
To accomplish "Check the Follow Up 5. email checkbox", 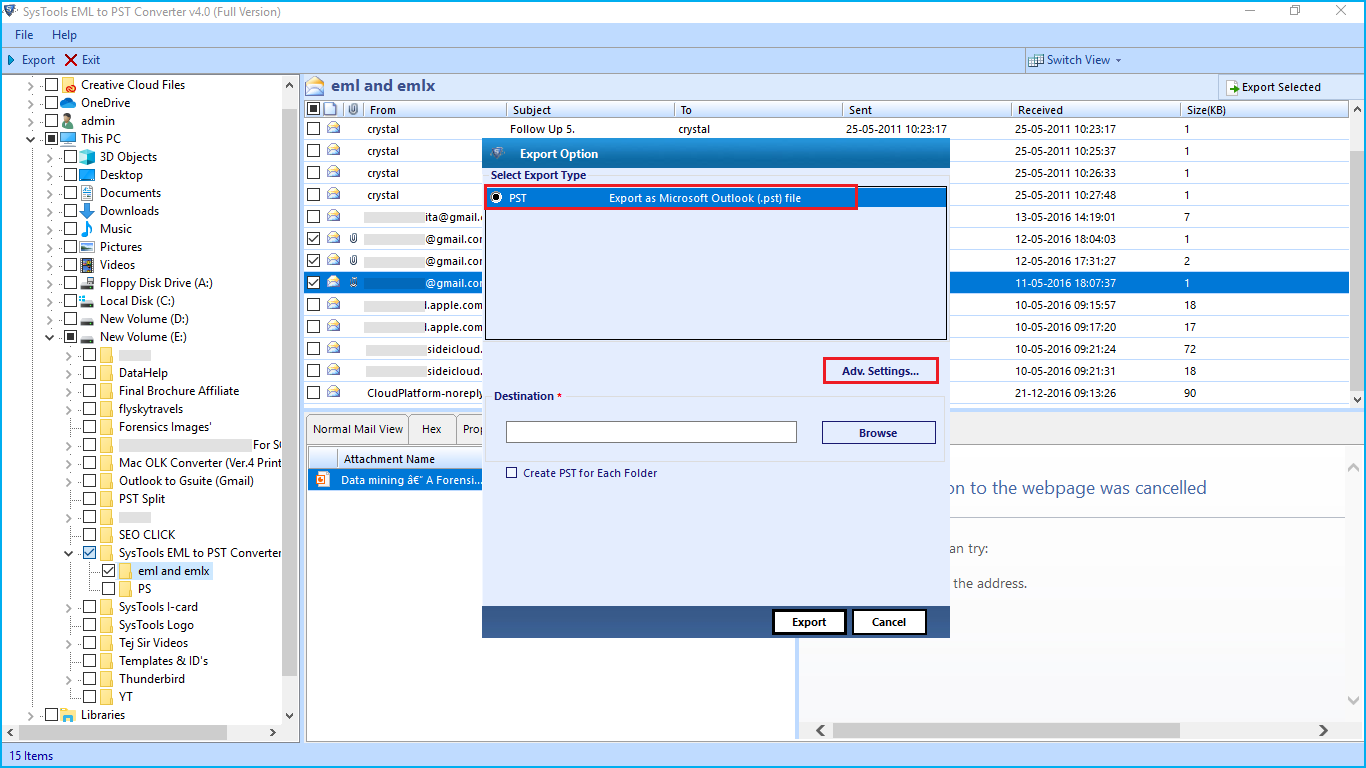I will tap(314, 129).
